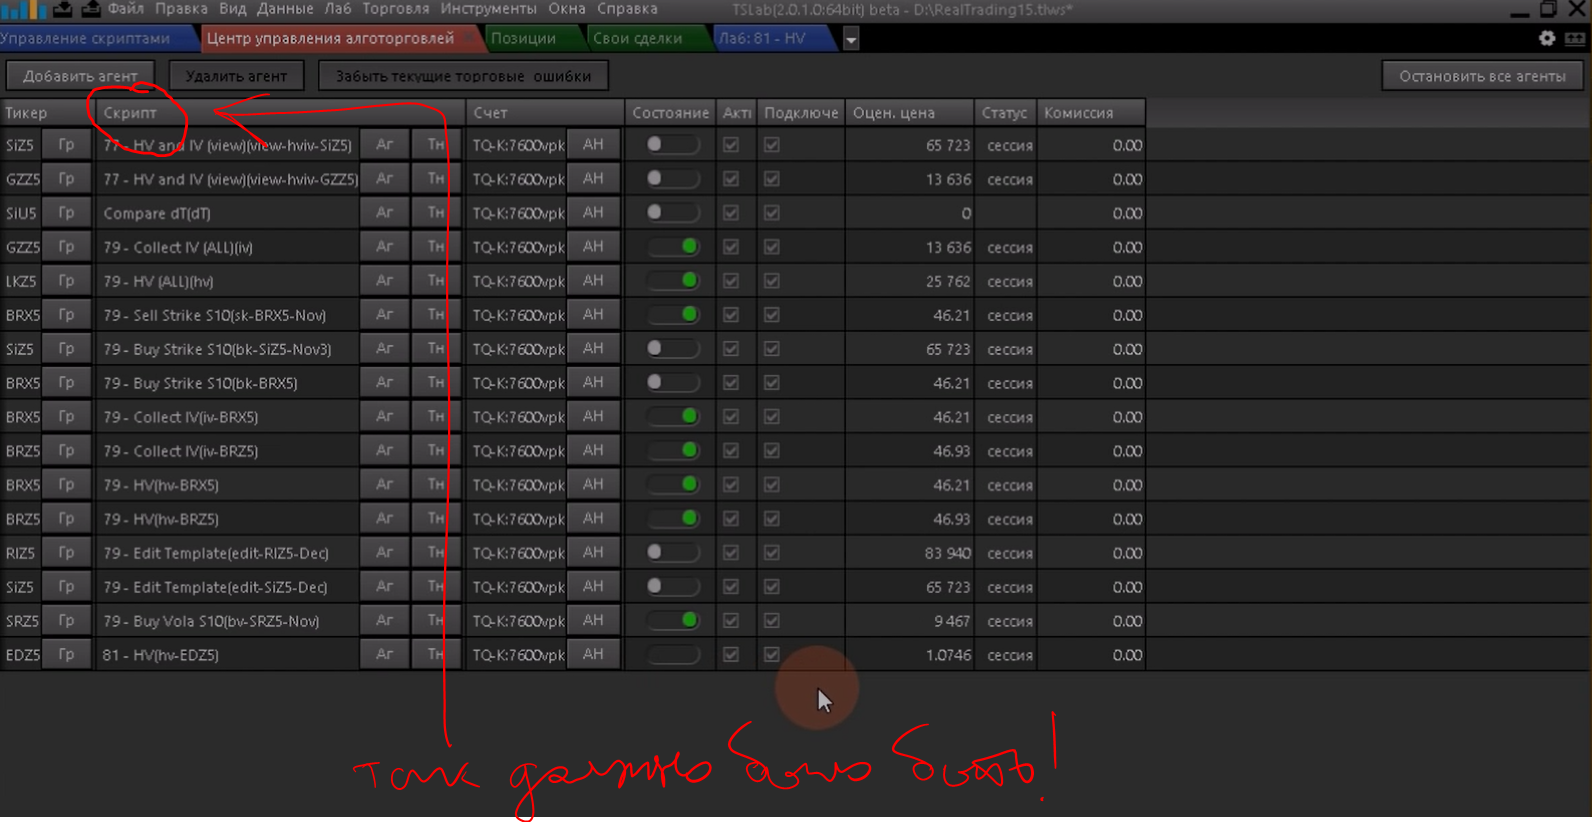
Task: Click the Аг button for Compare dT(dT)
Action: point(384,213)
